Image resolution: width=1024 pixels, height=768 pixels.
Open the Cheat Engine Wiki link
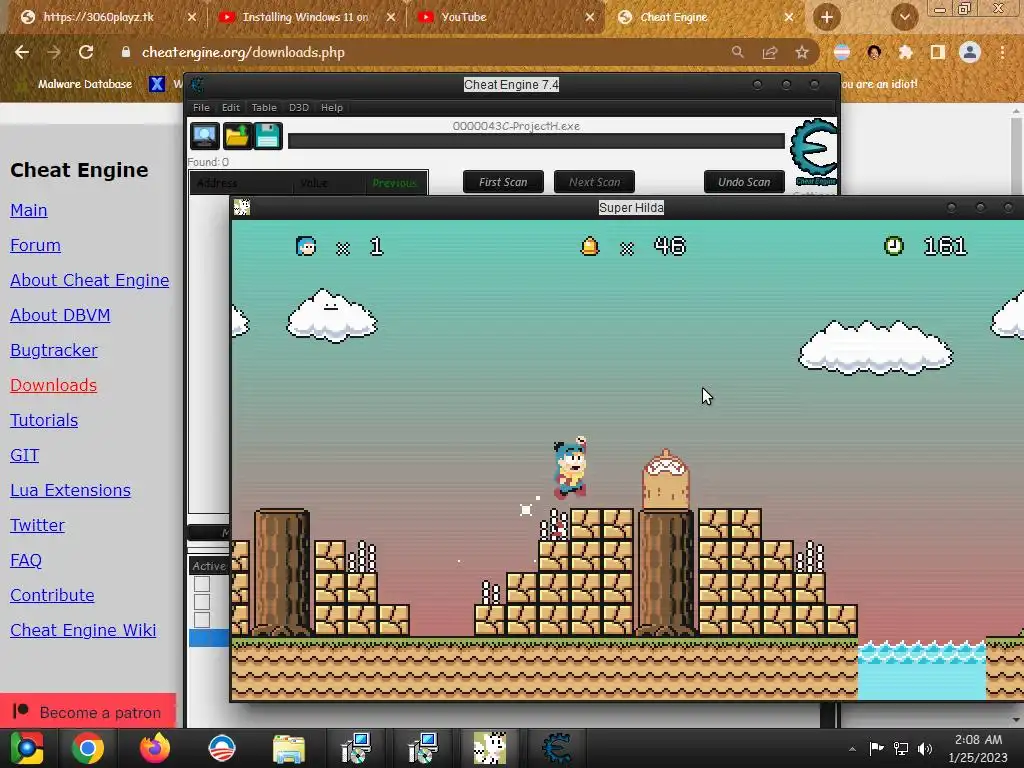pos(83,630)
